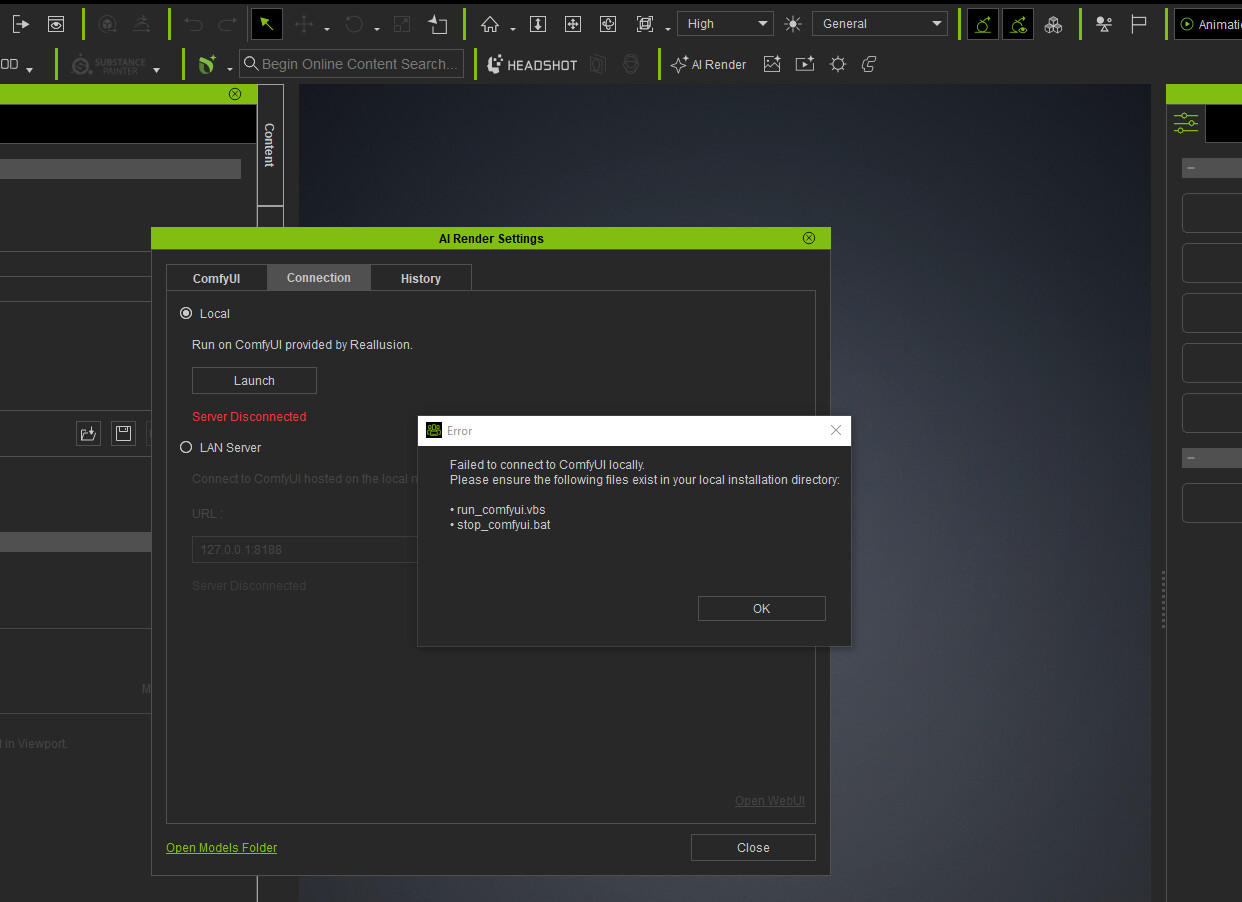Screen dimensions: 1242x902
Task: Click the Home view icon
Action: 490,24
